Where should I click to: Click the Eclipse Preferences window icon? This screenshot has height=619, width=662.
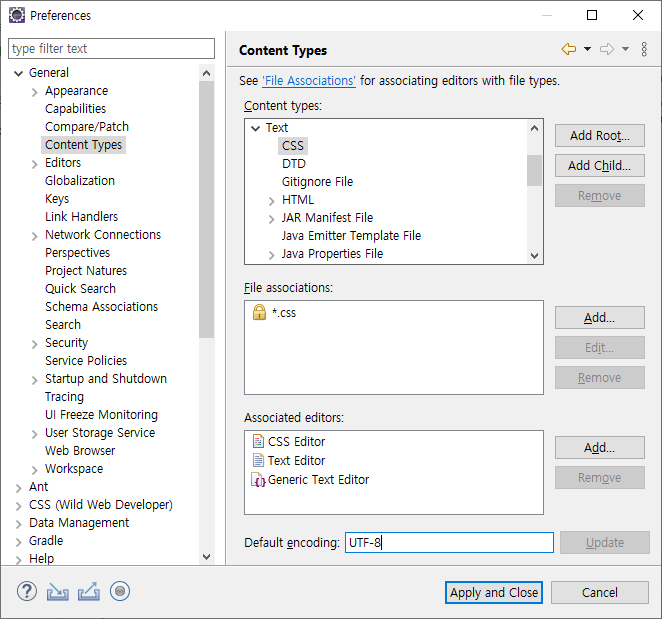coord(17,16)
